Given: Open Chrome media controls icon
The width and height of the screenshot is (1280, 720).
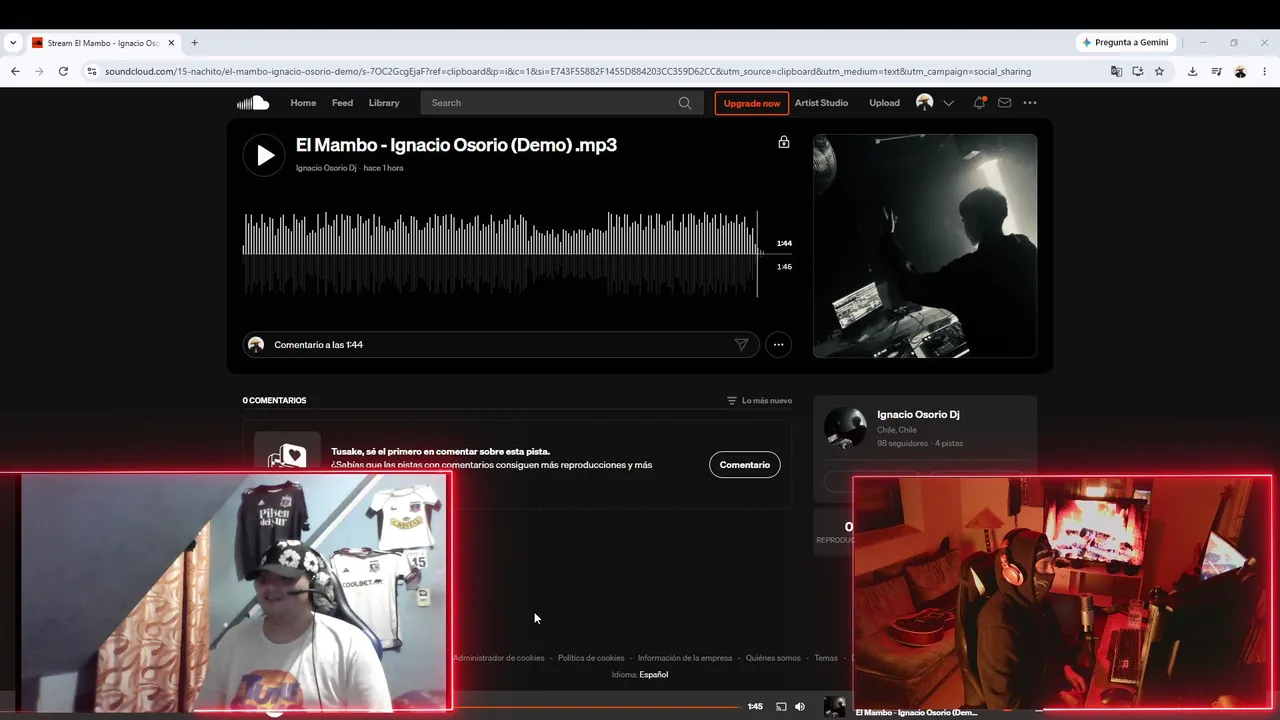Looking at the screenshot, I should pyautogui.click(x=1216, y=72).
